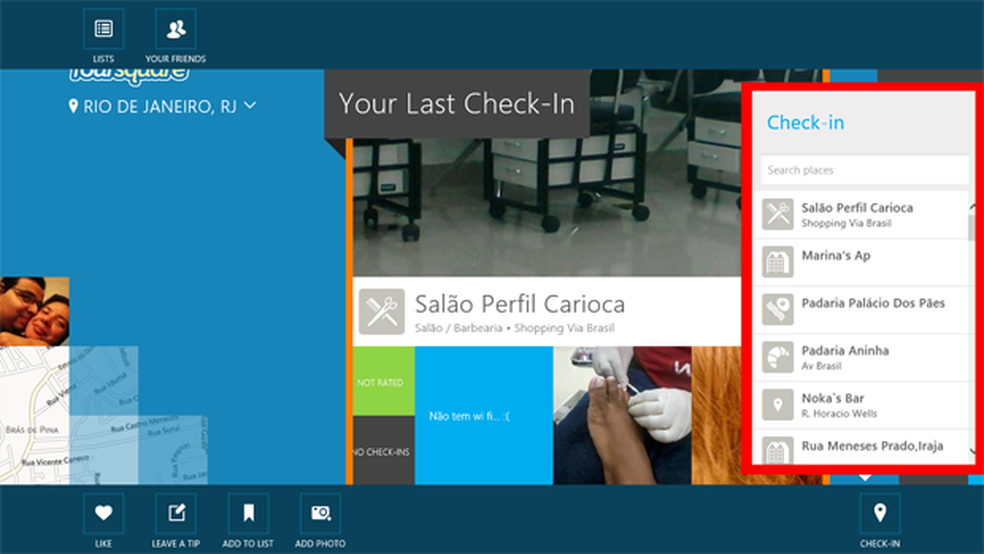The image size is (984, 554).
Task: Click croissant icon next to Padaria Aninha
Action: pos(778,357)
